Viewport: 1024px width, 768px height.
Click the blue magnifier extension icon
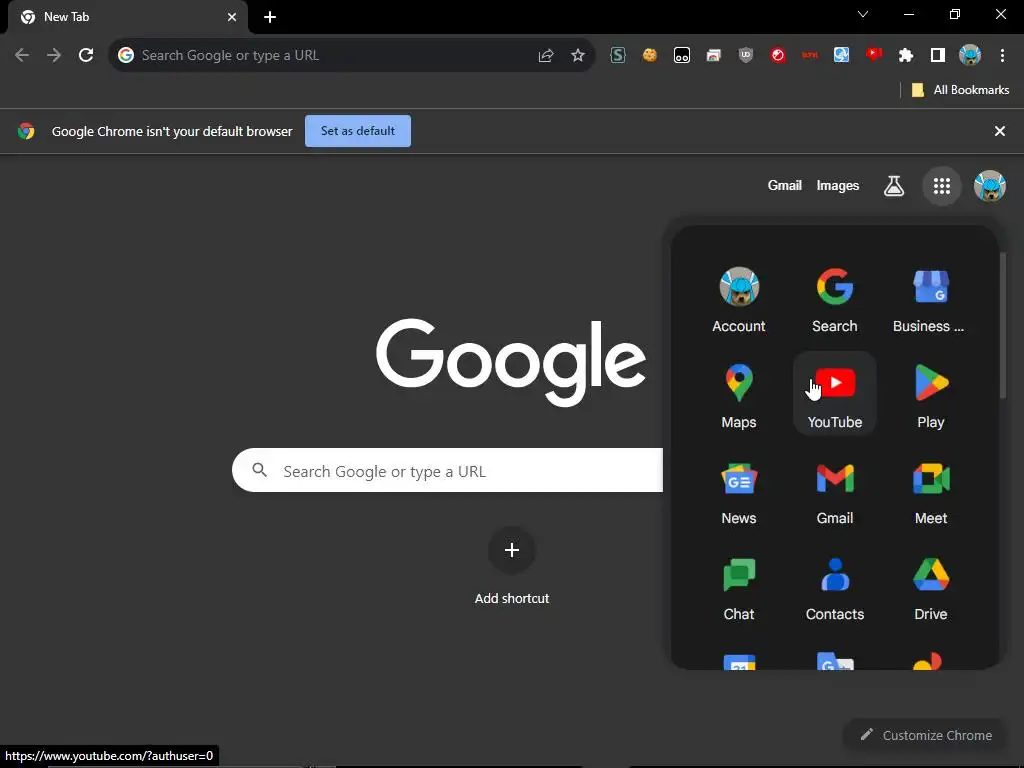tap(842, 56)
